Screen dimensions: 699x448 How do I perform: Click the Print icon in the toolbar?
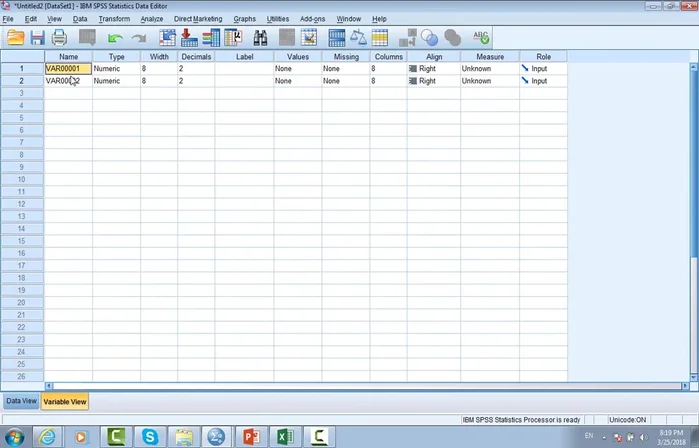tap(59, 38)
